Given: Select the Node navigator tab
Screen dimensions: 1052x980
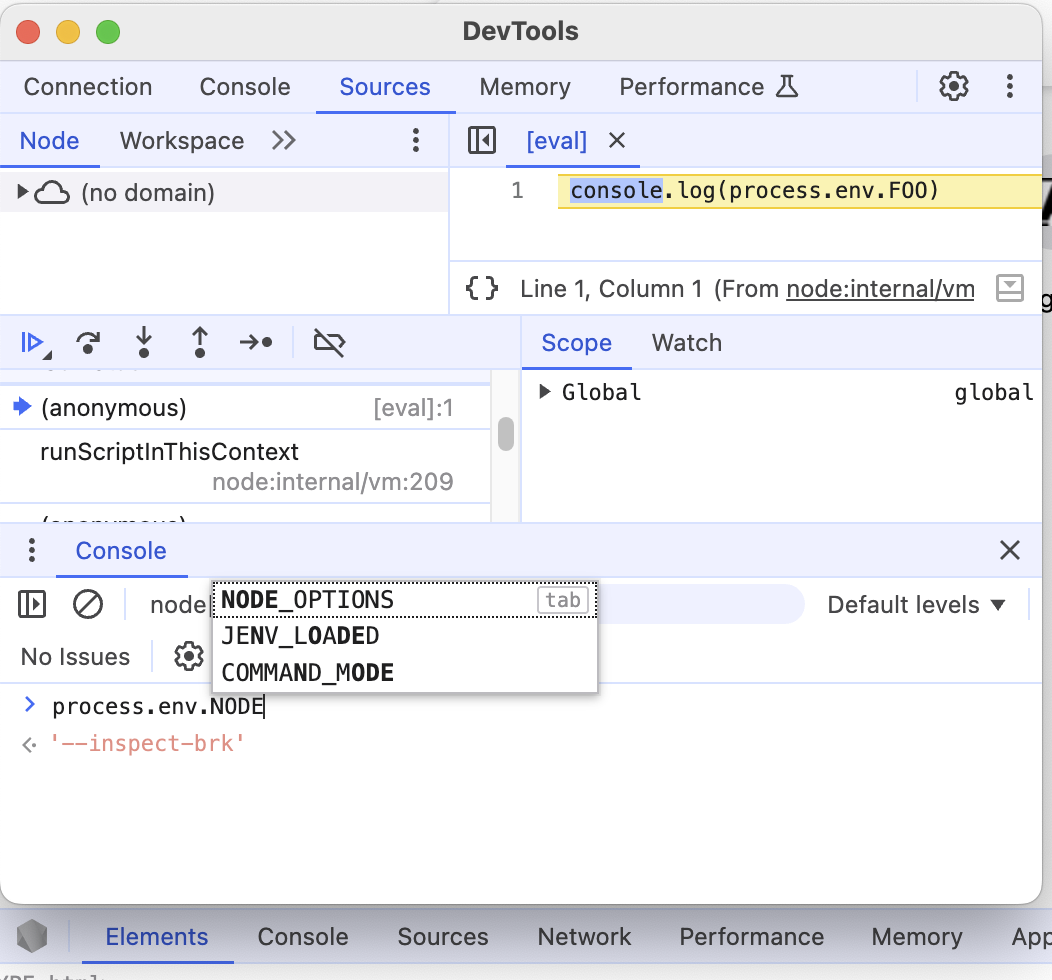Looking at the screenshot, I should click(x=50, y=141).
